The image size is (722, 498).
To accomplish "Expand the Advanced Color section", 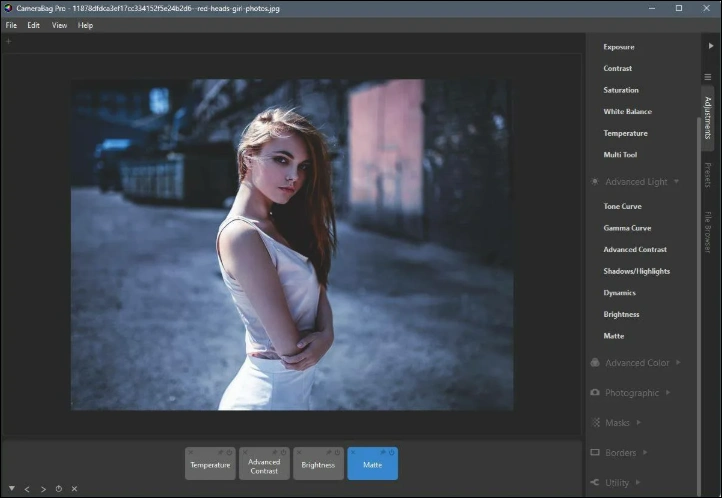I will coord(637,363).
